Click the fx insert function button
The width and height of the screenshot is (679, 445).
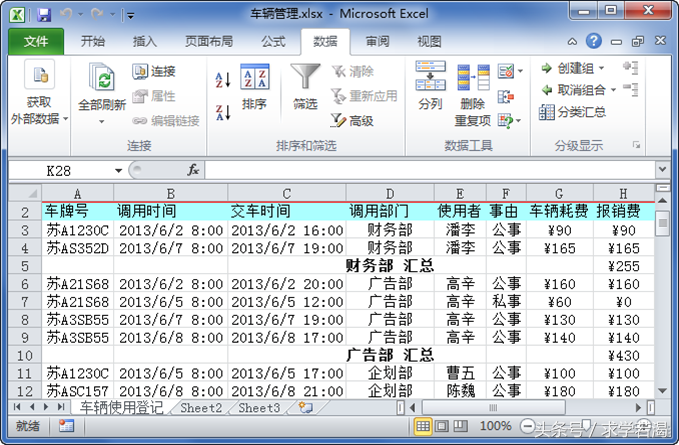pyautogui.click(x=193, y=170)
